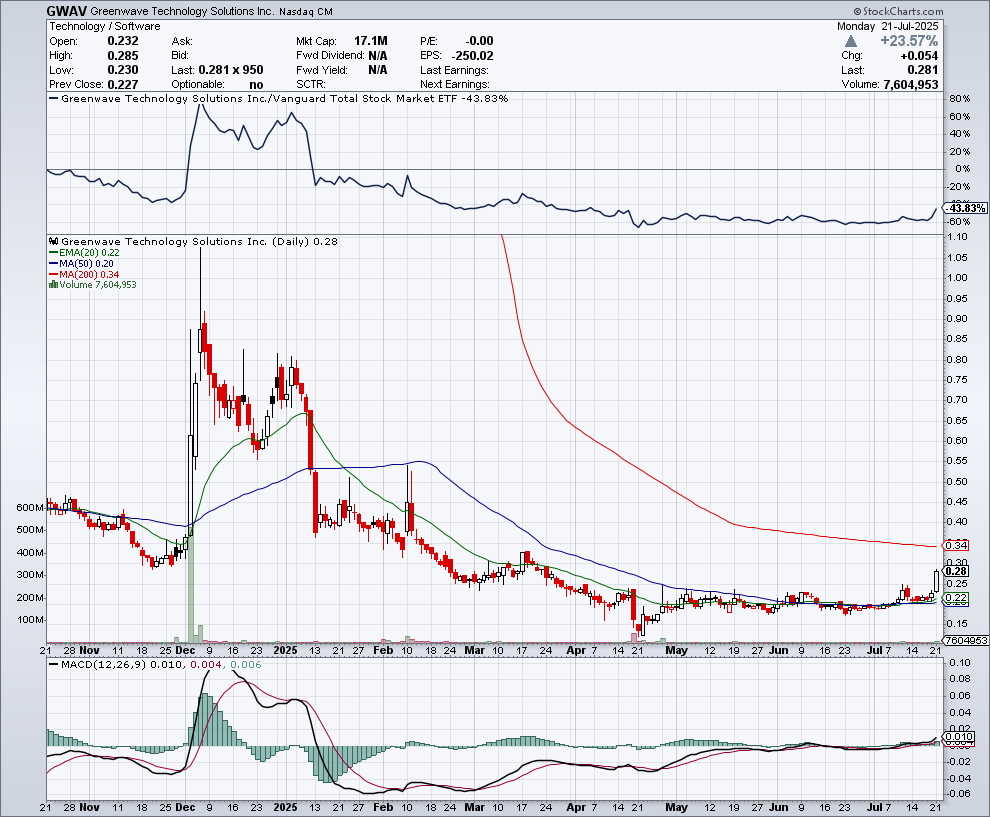Click the GWAV ticker symbol in the header
Image resolution: width=990 pixels, height=817 pixels.
click(x=67, y=11)
